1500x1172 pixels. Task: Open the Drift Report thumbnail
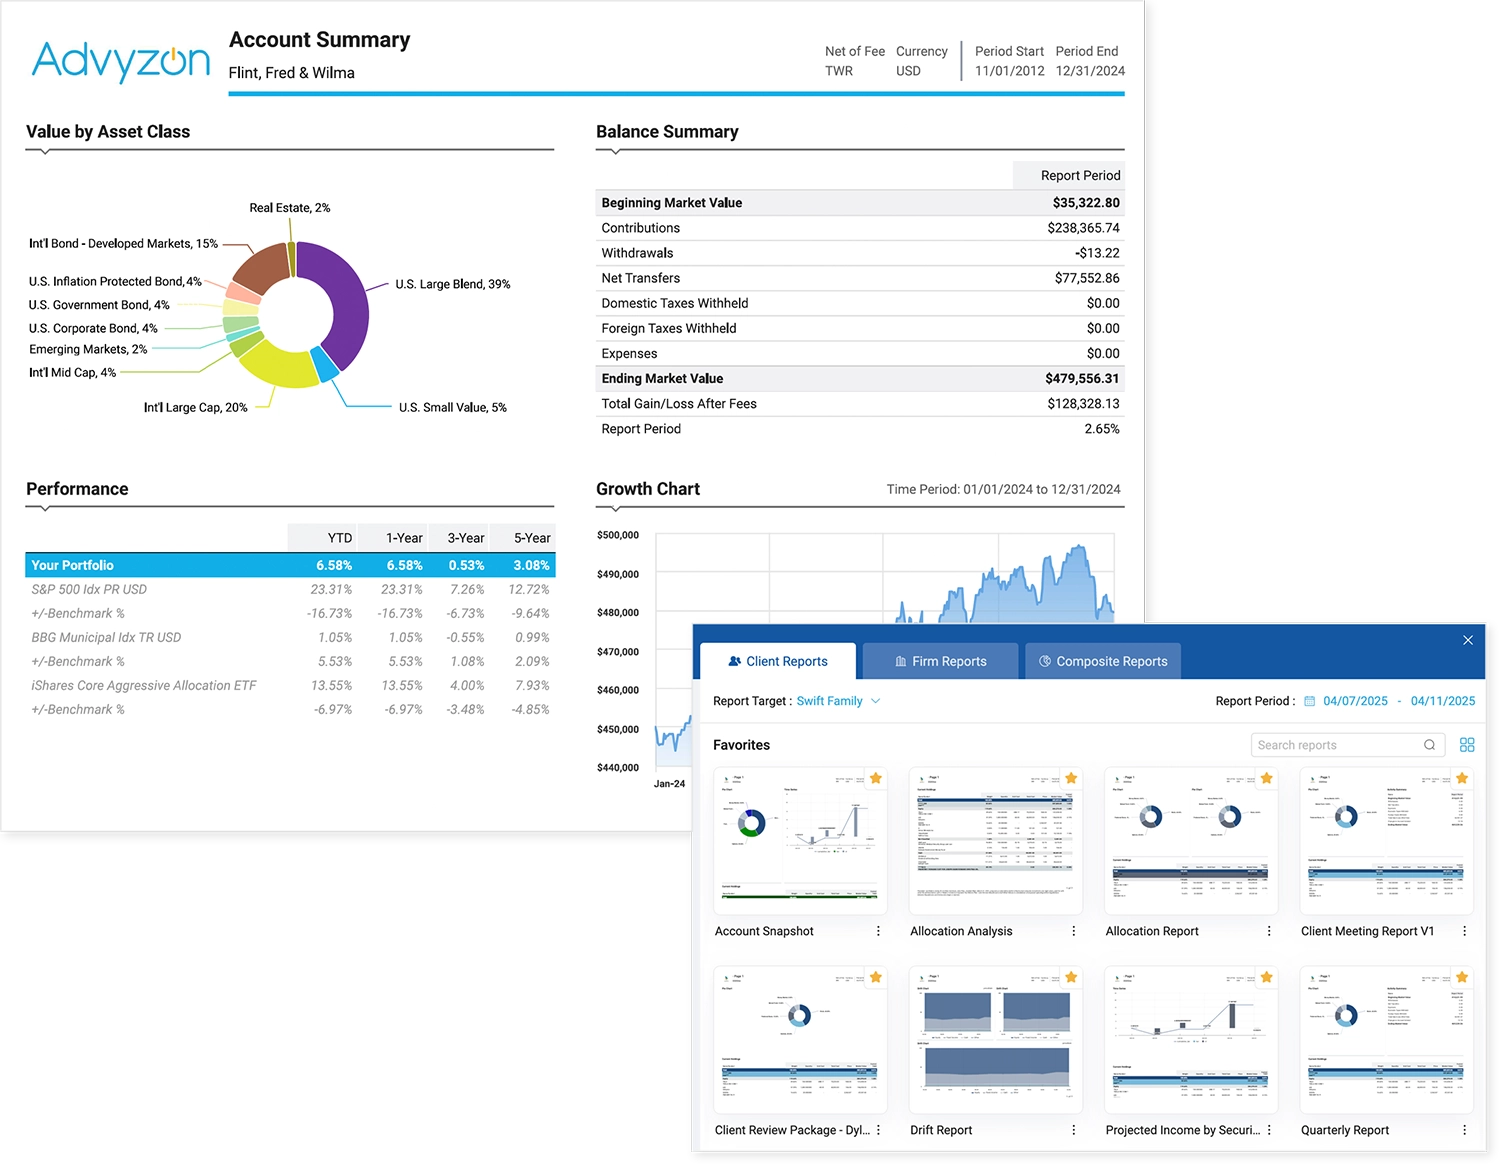tap(995, 1040)
